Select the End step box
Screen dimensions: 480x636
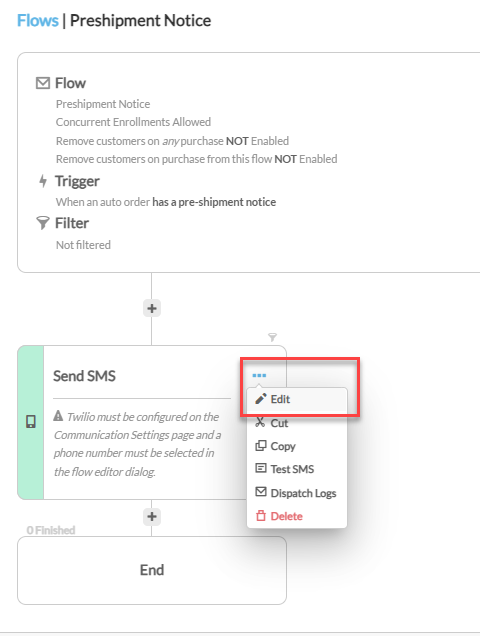tap(152, 570)
